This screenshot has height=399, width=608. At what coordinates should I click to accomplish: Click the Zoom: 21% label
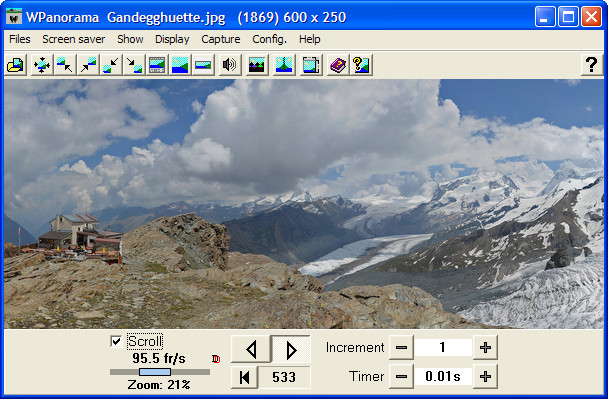click(159, 385)
